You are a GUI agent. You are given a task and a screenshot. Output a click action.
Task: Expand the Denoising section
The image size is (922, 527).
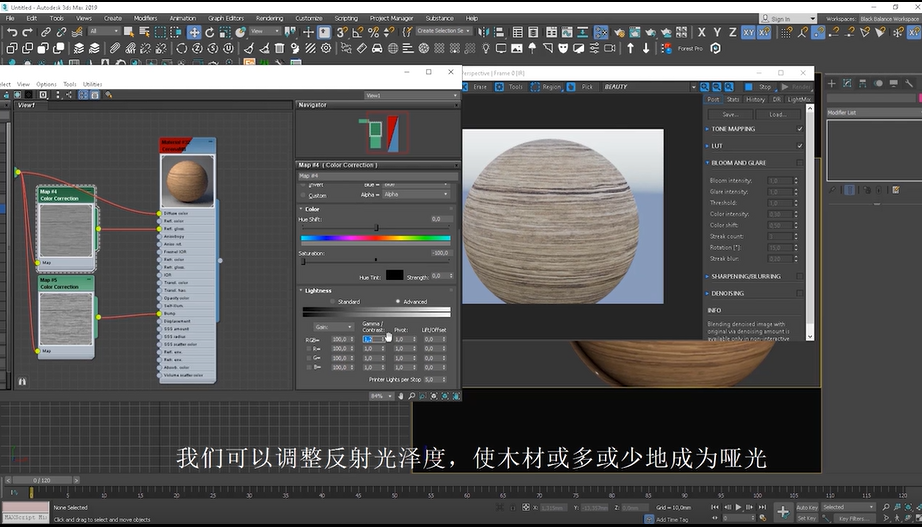(707, 293)
